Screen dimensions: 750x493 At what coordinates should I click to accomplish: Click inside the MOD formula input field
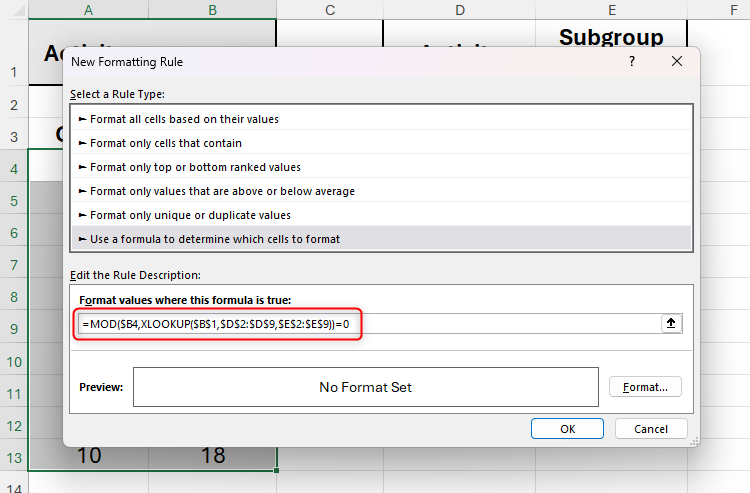click(500, 323)
